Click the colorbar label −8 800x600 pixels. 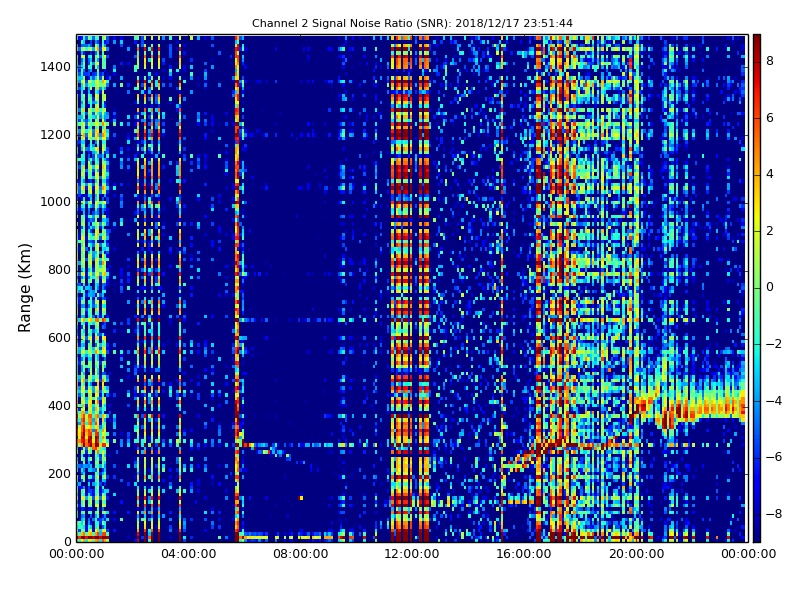[x=774, y=514]
